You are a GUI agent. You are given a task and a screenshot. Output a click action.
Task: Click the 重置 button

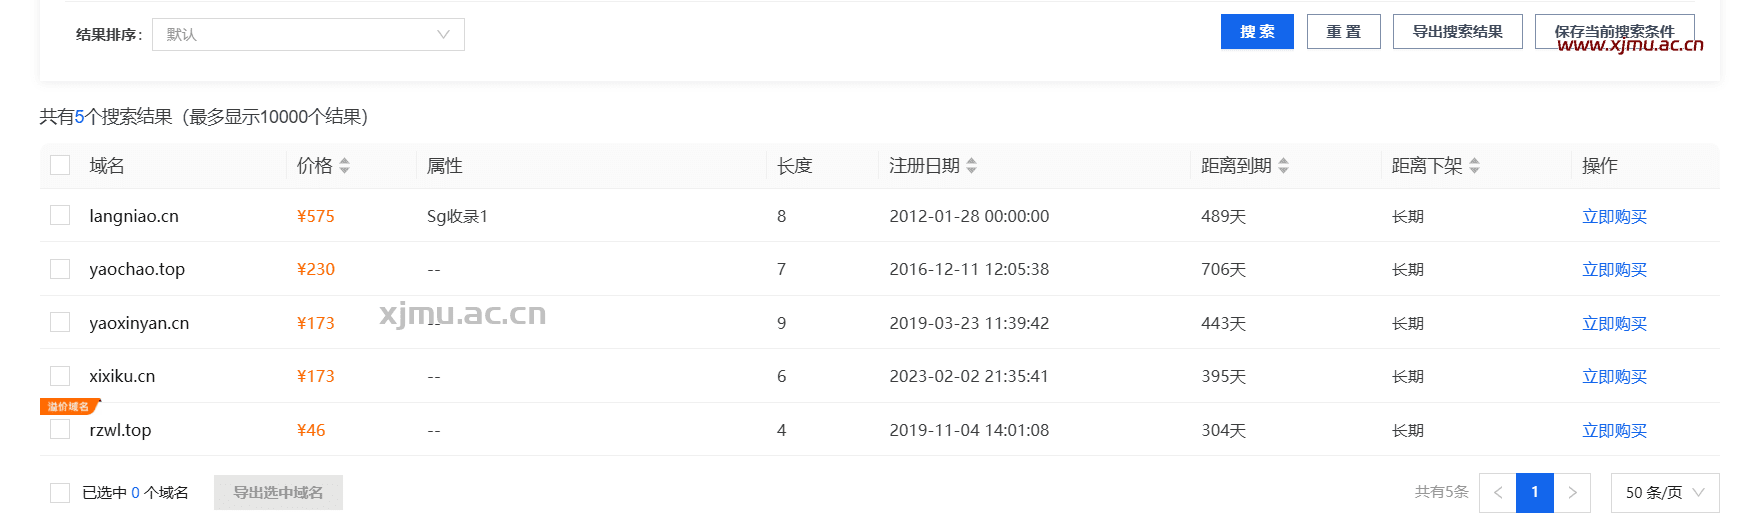[1344, 32]
